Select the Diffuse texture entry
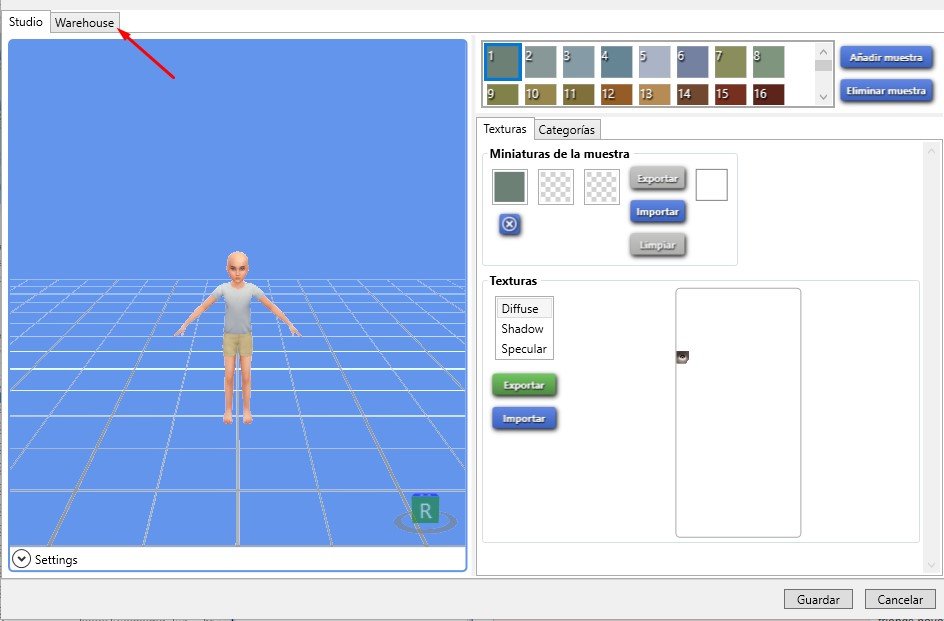944x621 pixels. pyautogui.click(x=520, y=309)
